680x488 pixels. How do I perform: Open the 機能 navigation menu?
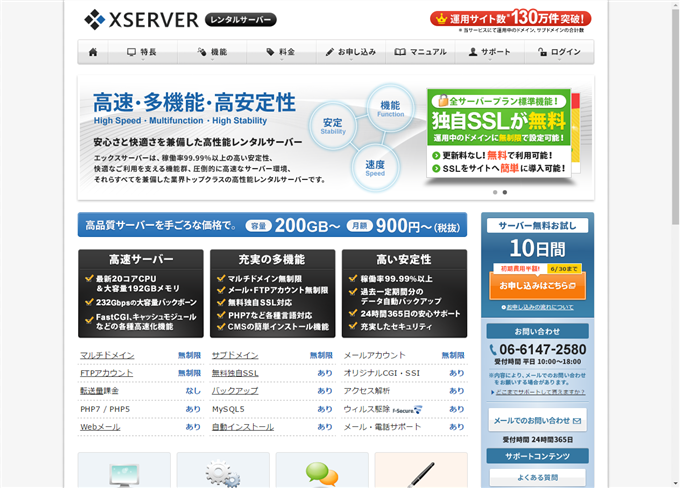coord(212,52)
